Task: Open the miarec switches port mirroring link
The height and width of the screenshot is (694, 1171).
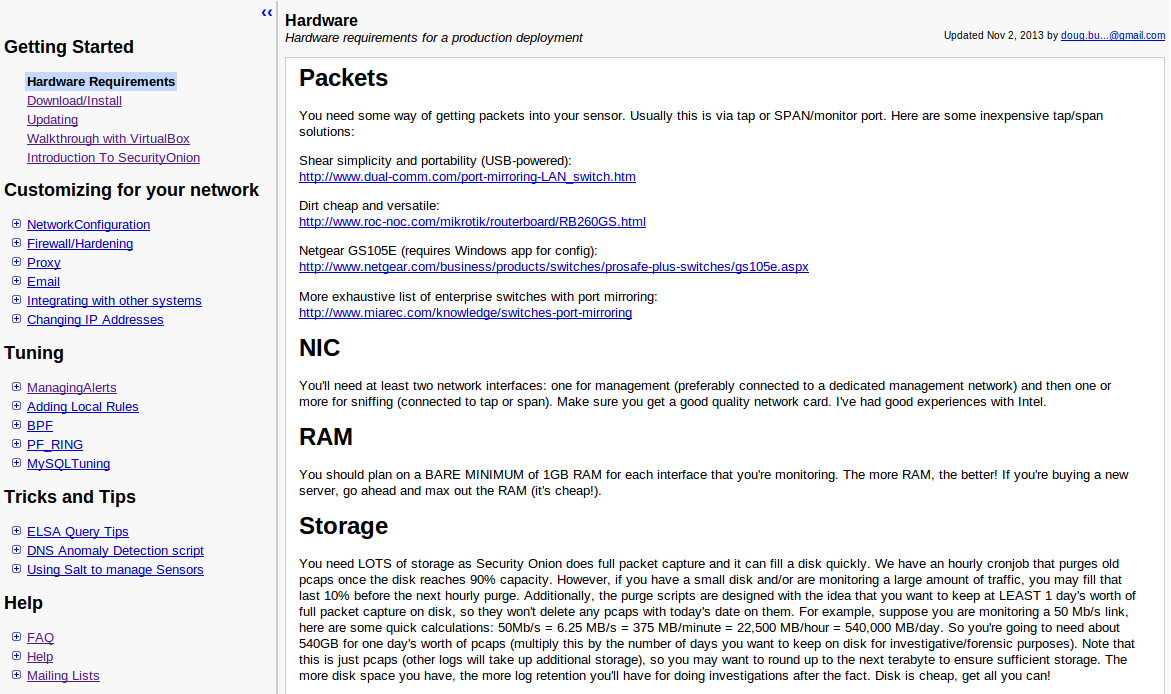Action: [465, 313]
